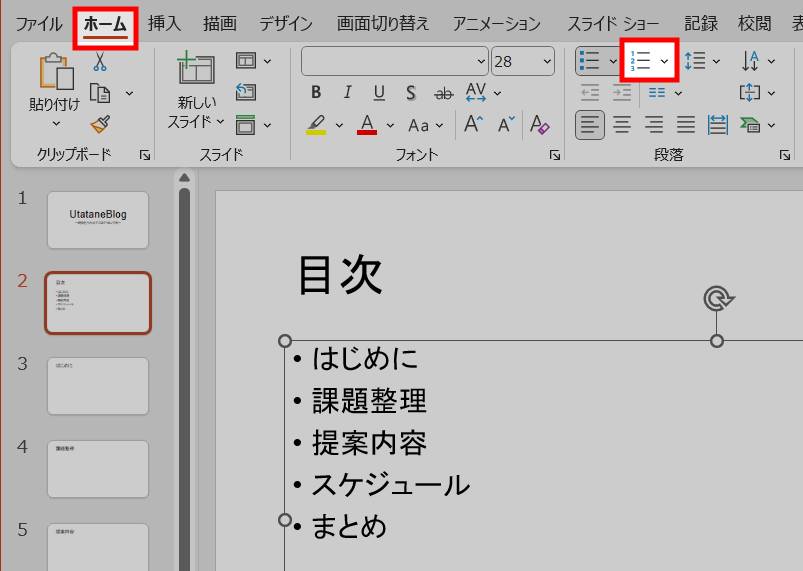
Task: Open the Font (フォント) dialog launcher
Action: [x=555, y=155]
